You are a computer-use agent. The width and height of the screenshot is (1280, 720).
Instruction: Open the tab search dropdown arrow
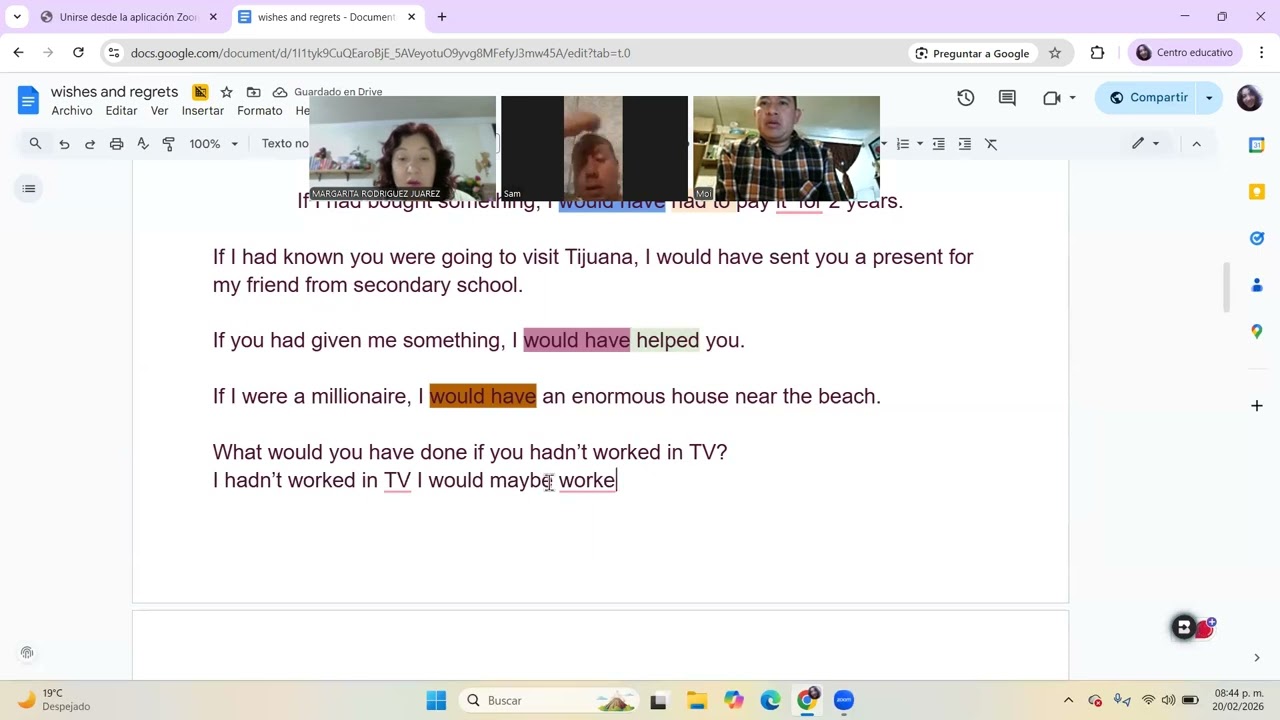(x=17, y=17)
